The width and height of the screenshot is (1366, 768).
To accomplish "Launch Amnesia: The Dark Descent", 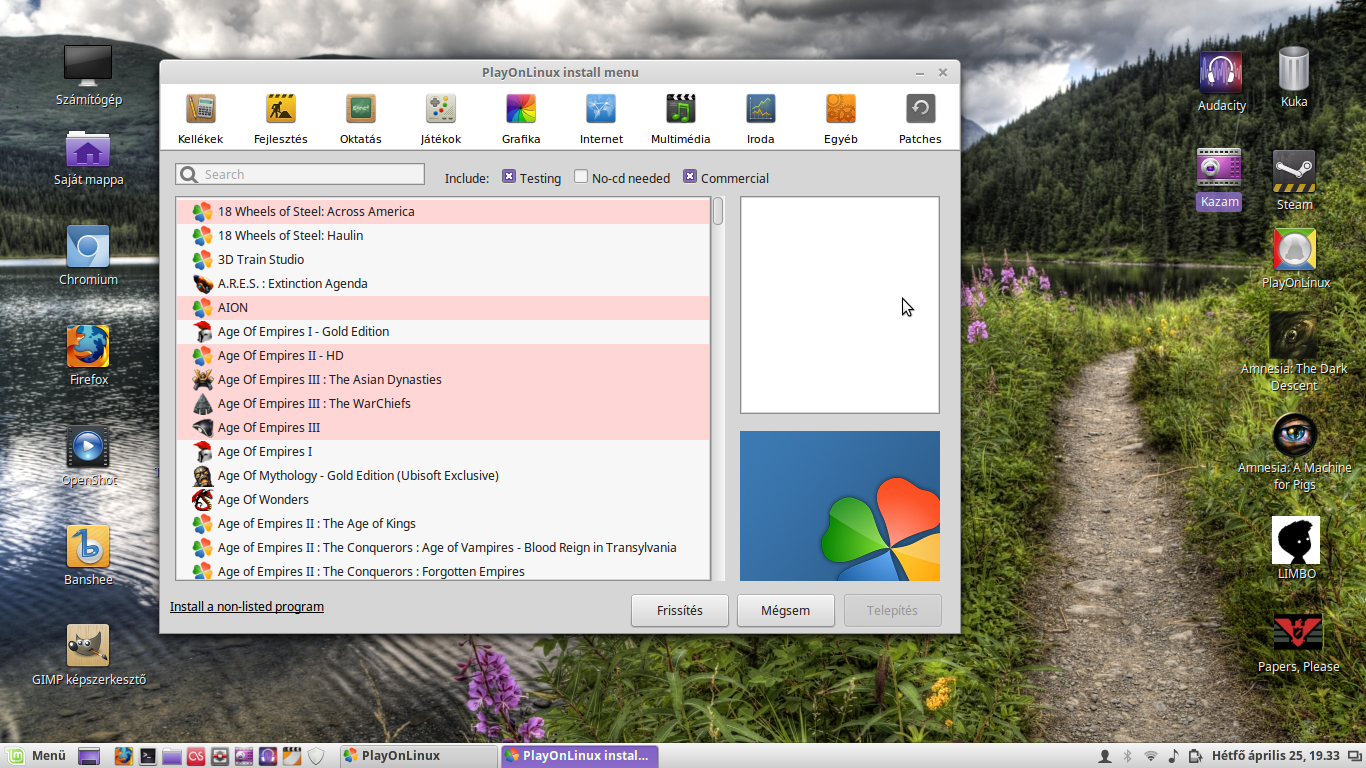I will click(x=1294, y=352).
